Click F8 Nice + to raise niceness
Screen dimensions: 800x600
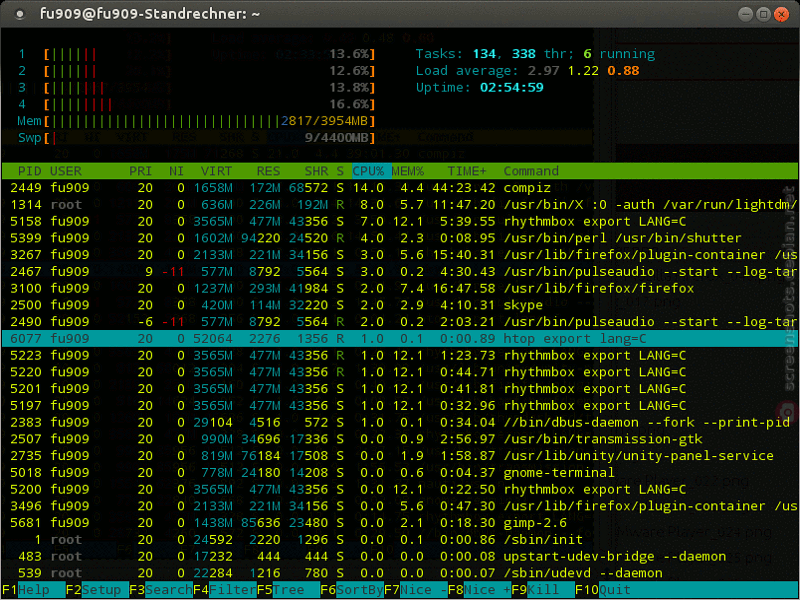(x=480, y=590)
